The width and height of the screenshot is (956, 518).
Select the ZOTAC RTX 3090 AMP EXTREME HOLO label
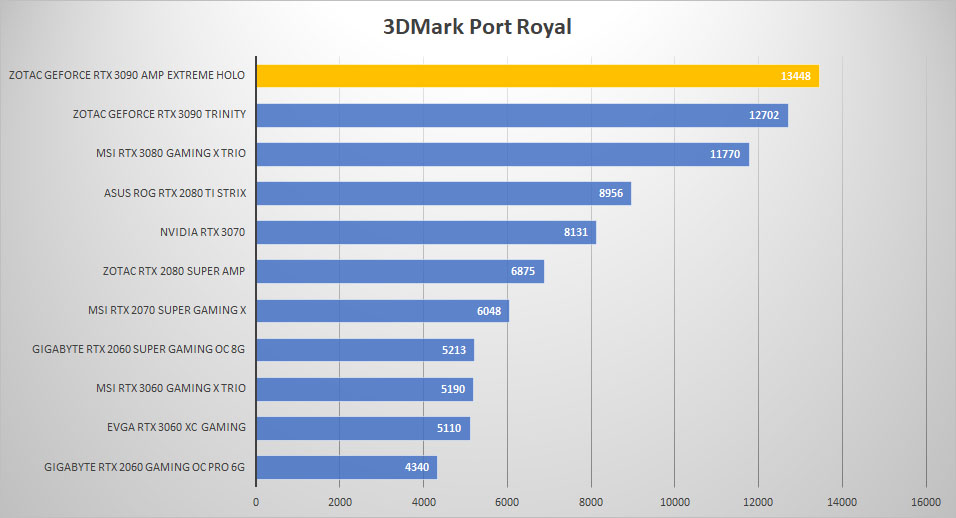127,75
